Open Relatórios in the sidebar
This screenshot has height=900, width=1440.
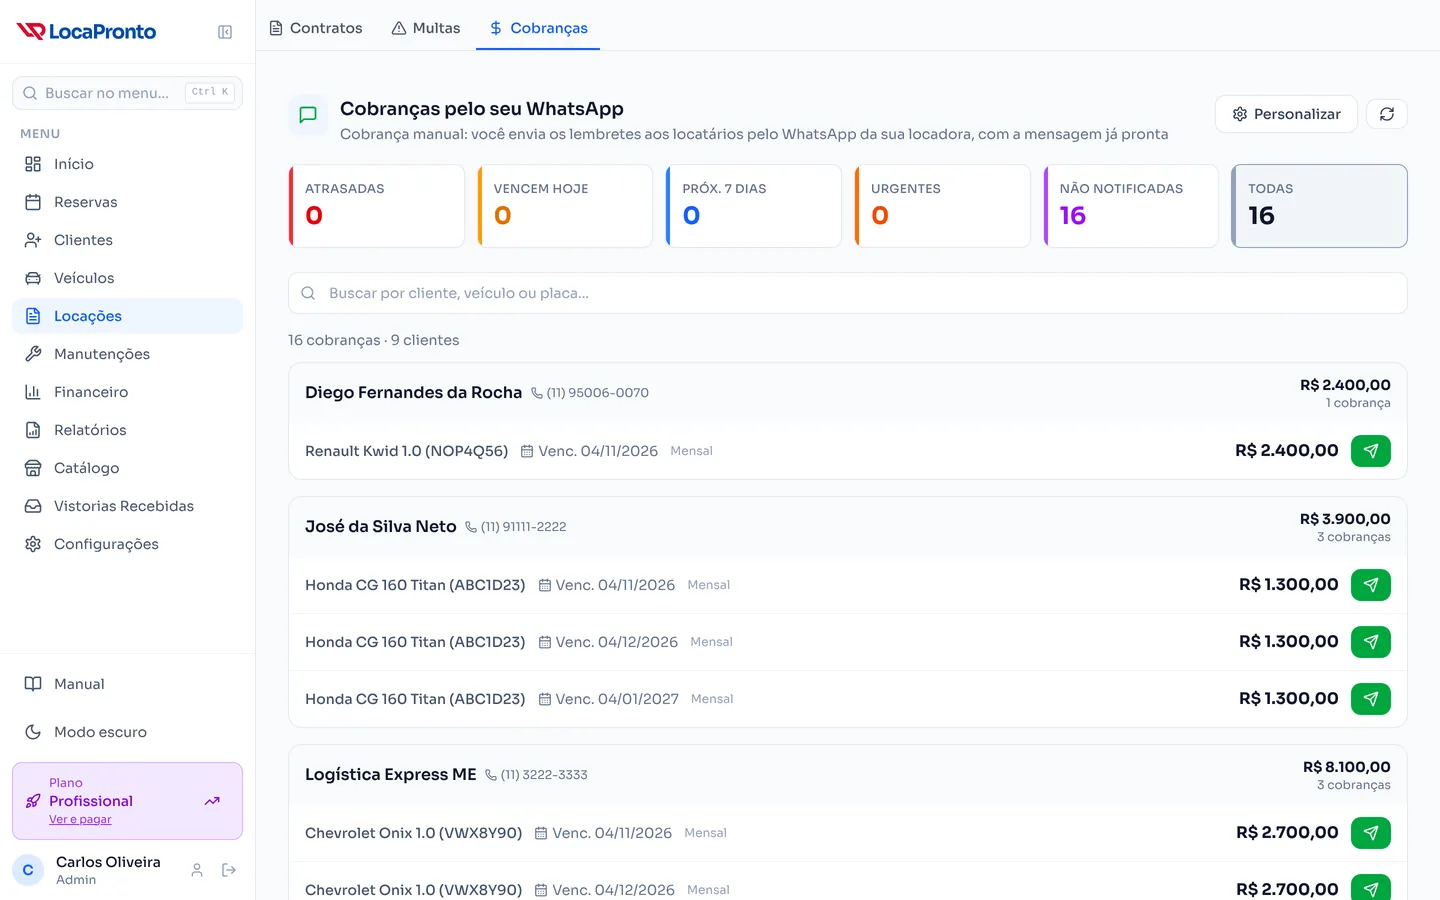[x=127, y=430]
